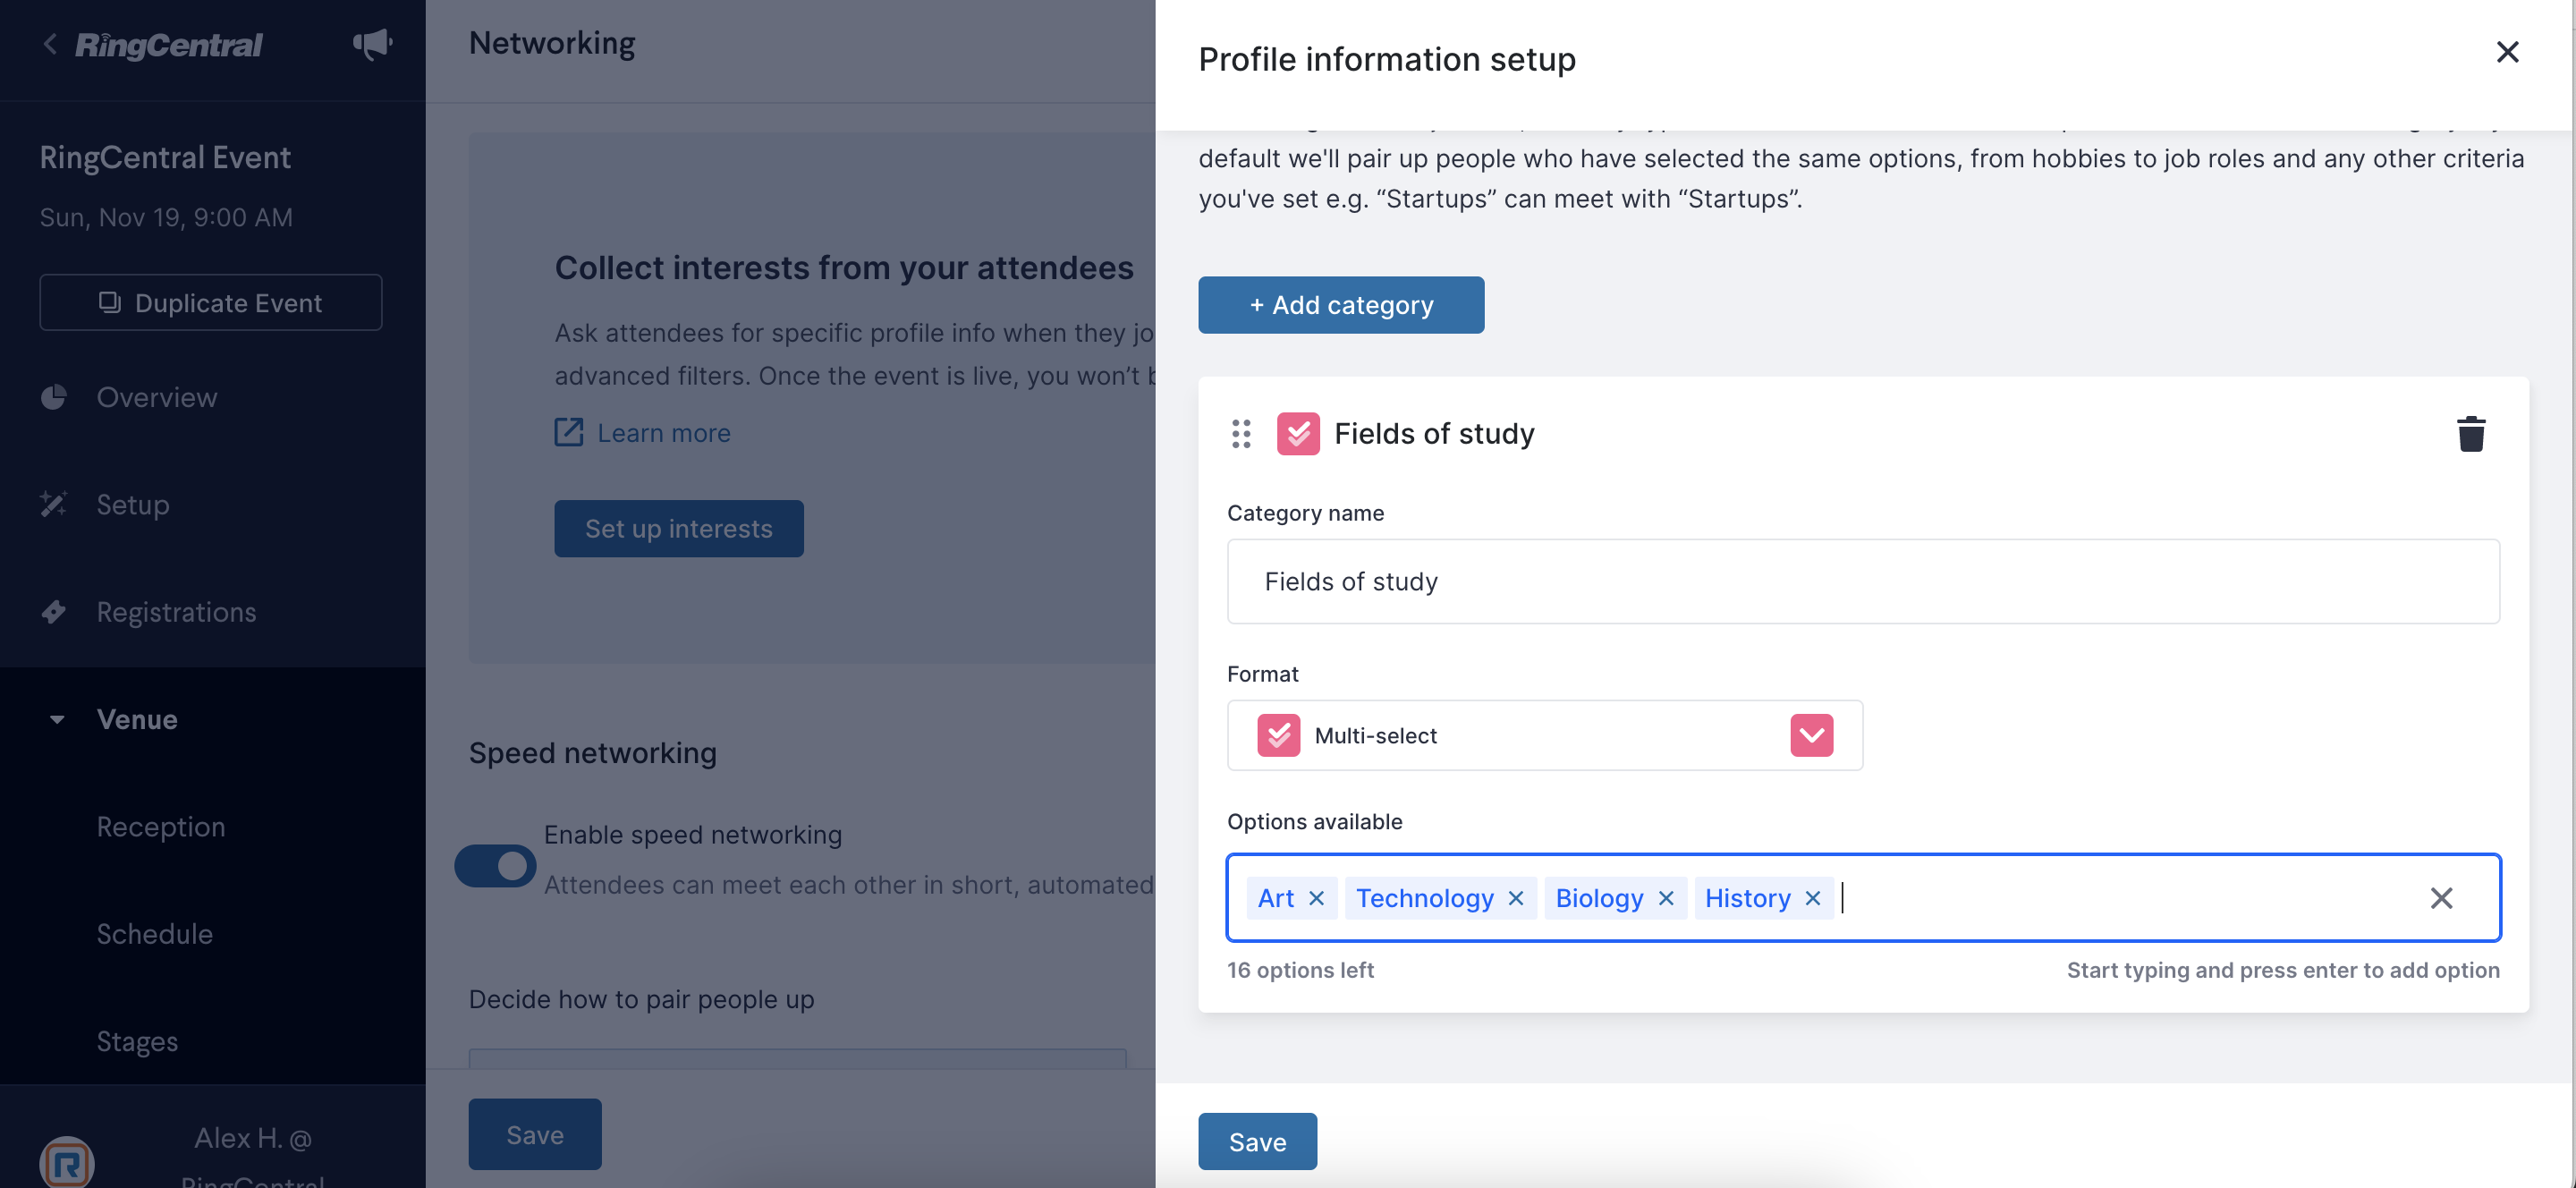Click the Registrations ticket icon
Viewport: 2576px width, 1188px height.
click(x=54, y=611)
